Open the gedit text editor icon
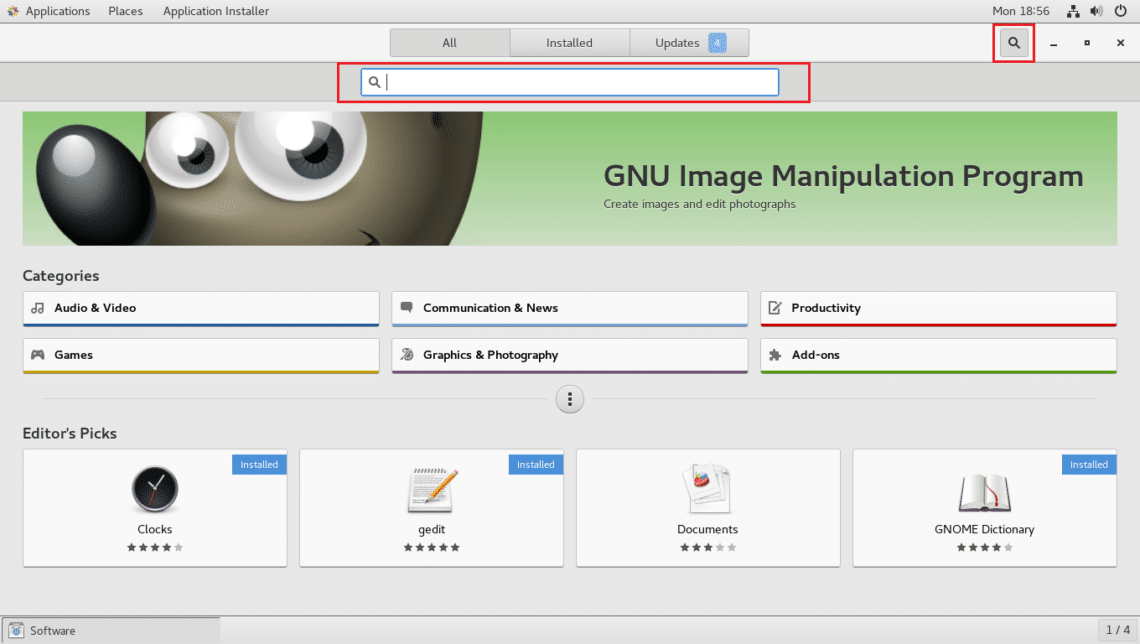Viewport: 1140px width, 644px height. 431,490
